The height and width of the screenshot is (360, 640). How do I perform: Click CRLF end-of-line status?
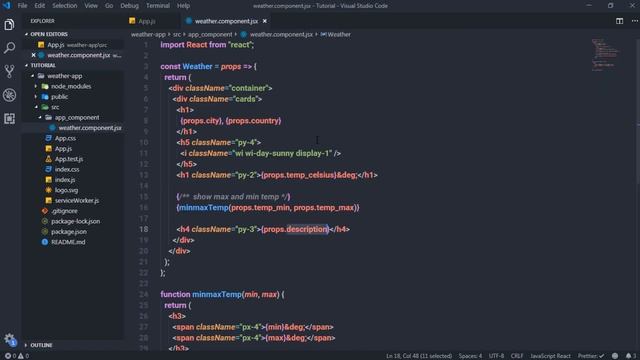[x=517, y=356]
